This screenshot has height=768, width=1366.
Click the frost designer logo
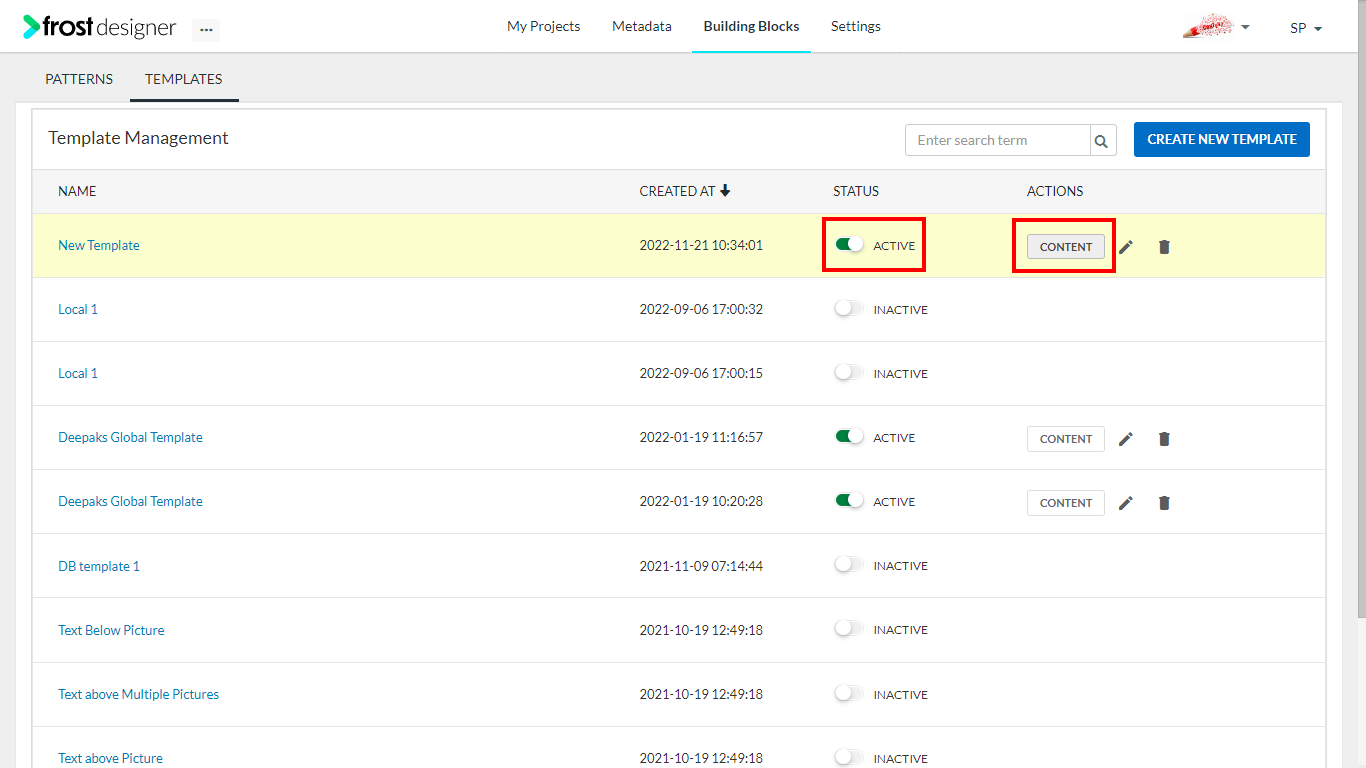100,27
